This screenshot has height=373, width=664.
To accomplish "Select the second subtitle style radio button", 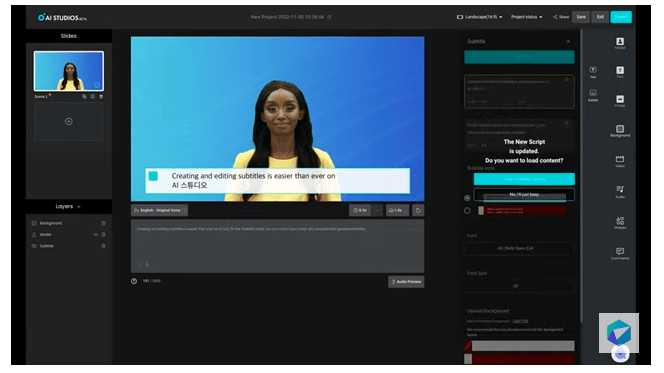I will pos(467,210).
